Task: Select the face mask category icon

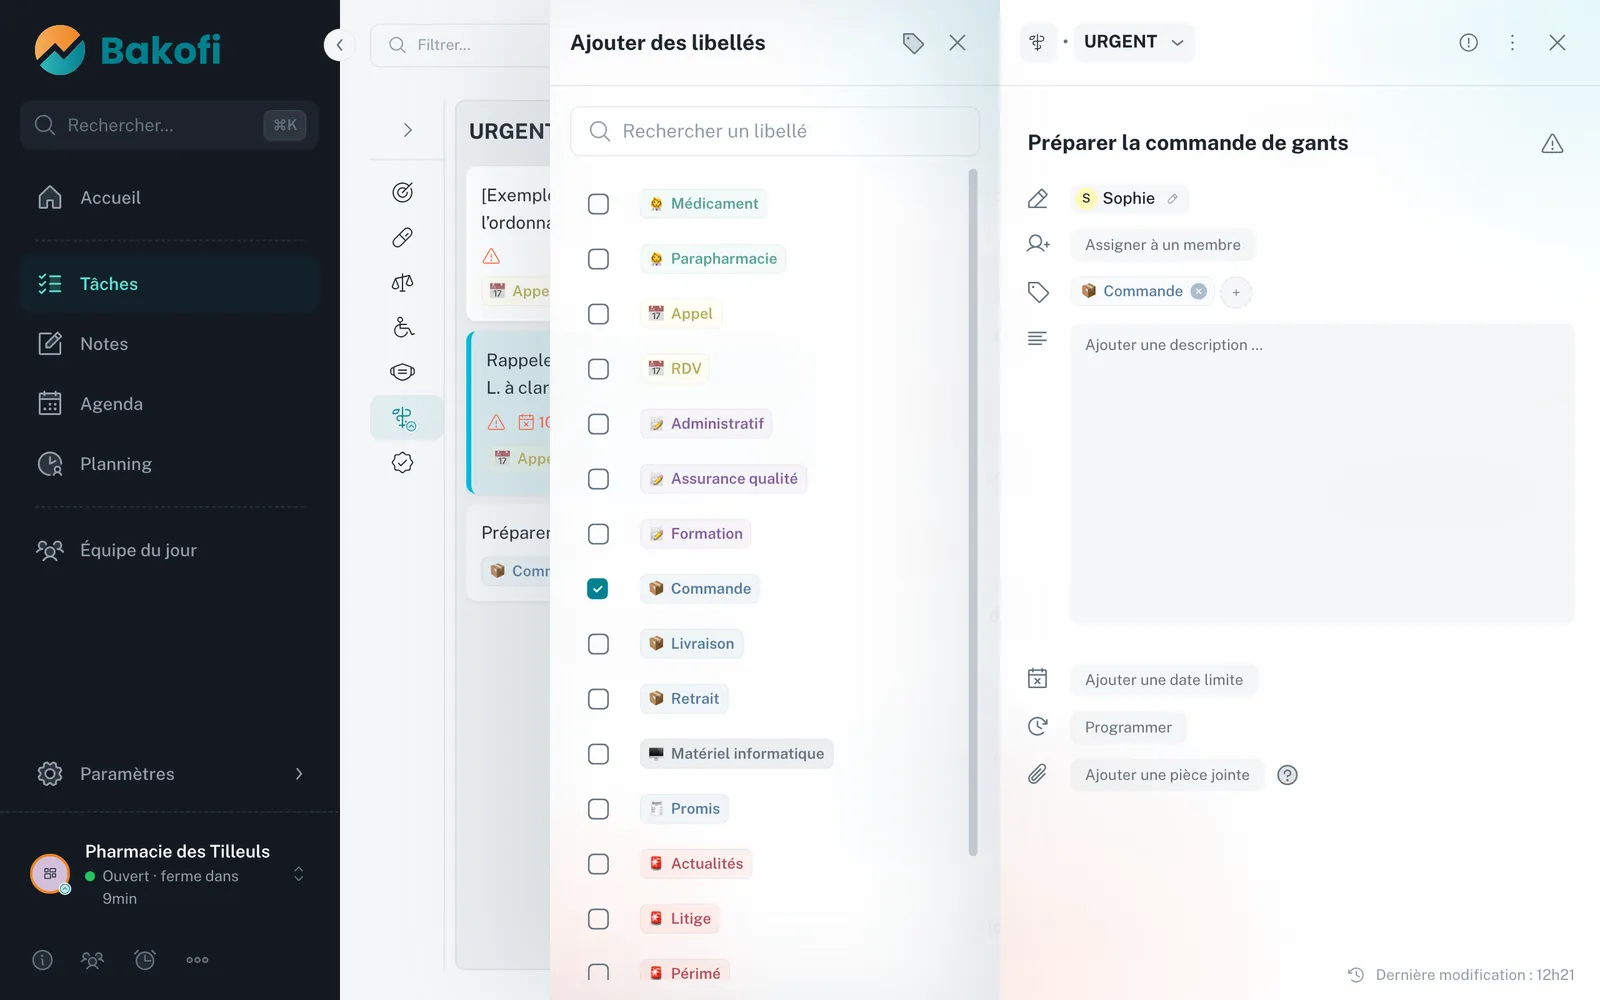Action: (x=403, y=372)
